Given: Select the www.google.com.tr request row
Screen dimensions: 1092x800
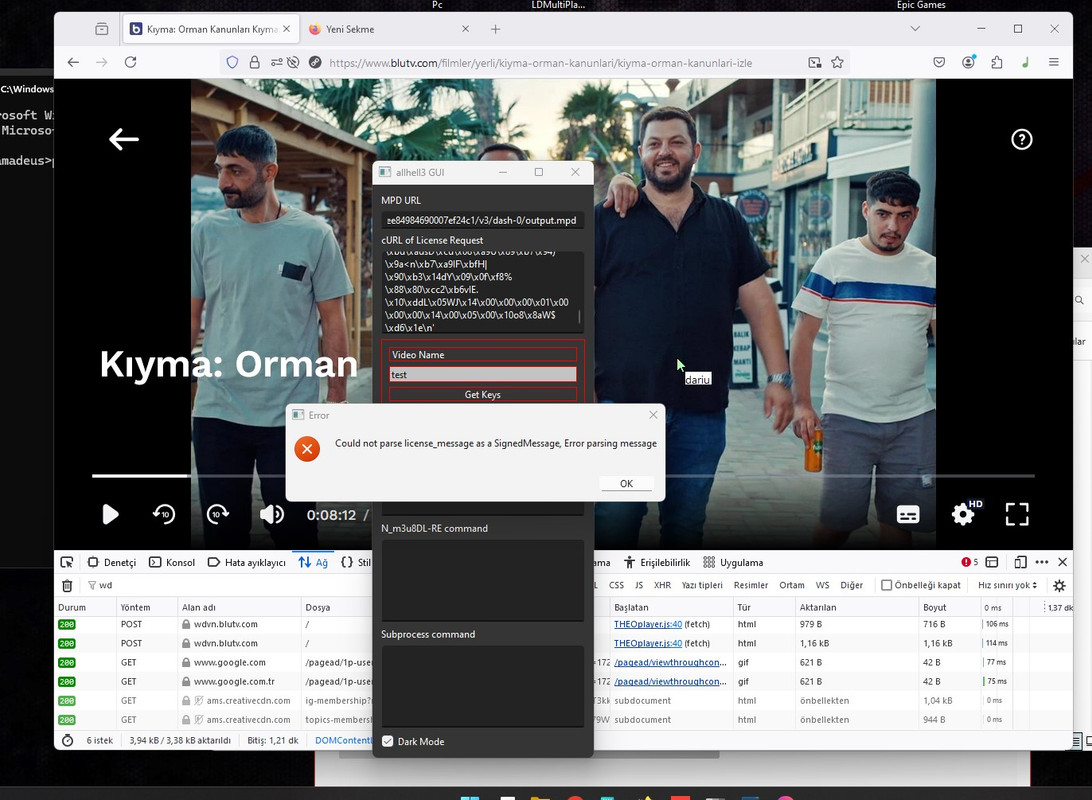Looking at the screenshot, I should point(563,682).
